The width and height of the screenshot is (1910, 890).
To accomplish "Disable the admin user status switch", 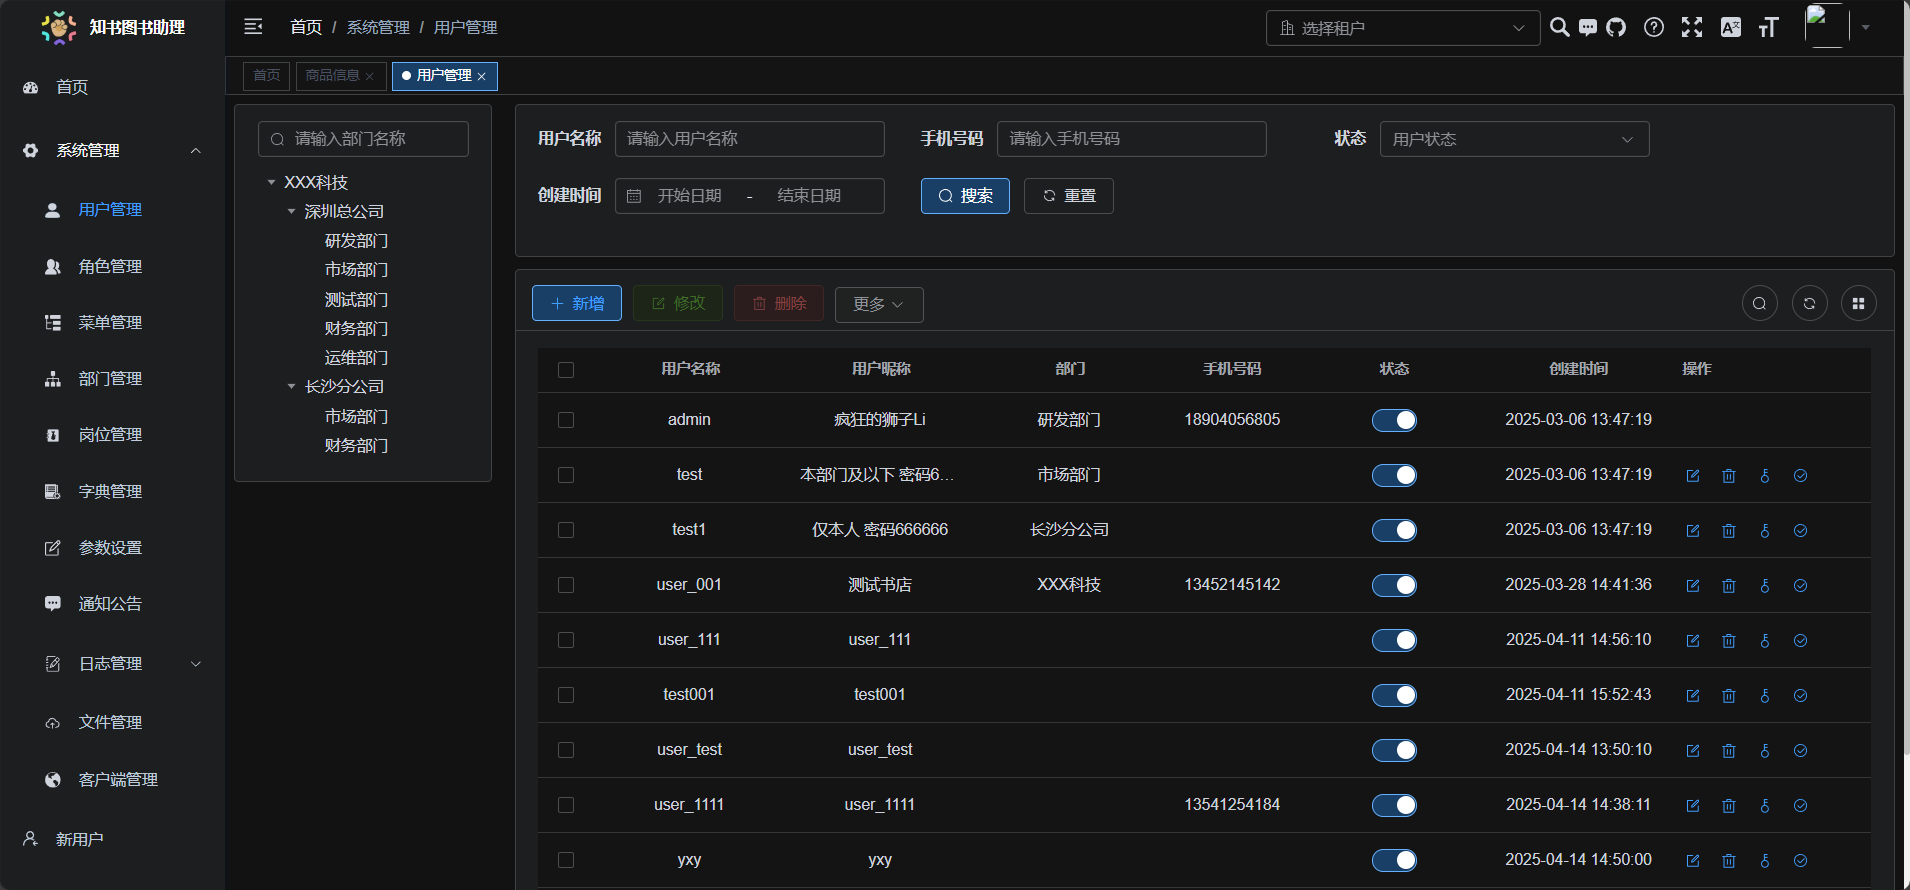I will (1394, 420).
